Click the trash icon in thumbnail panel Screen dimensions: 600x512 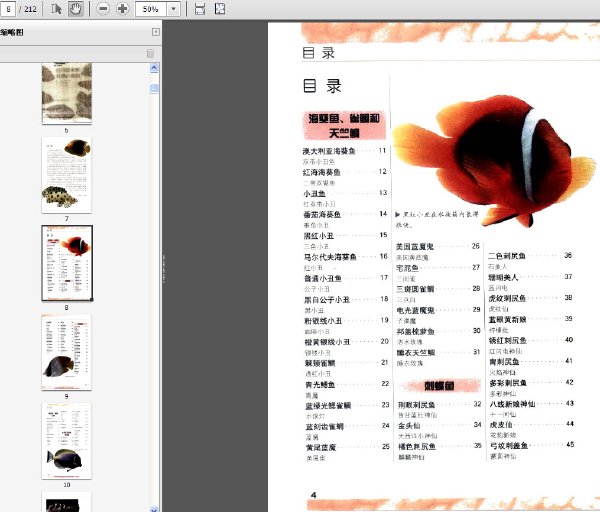pos(150,53)
